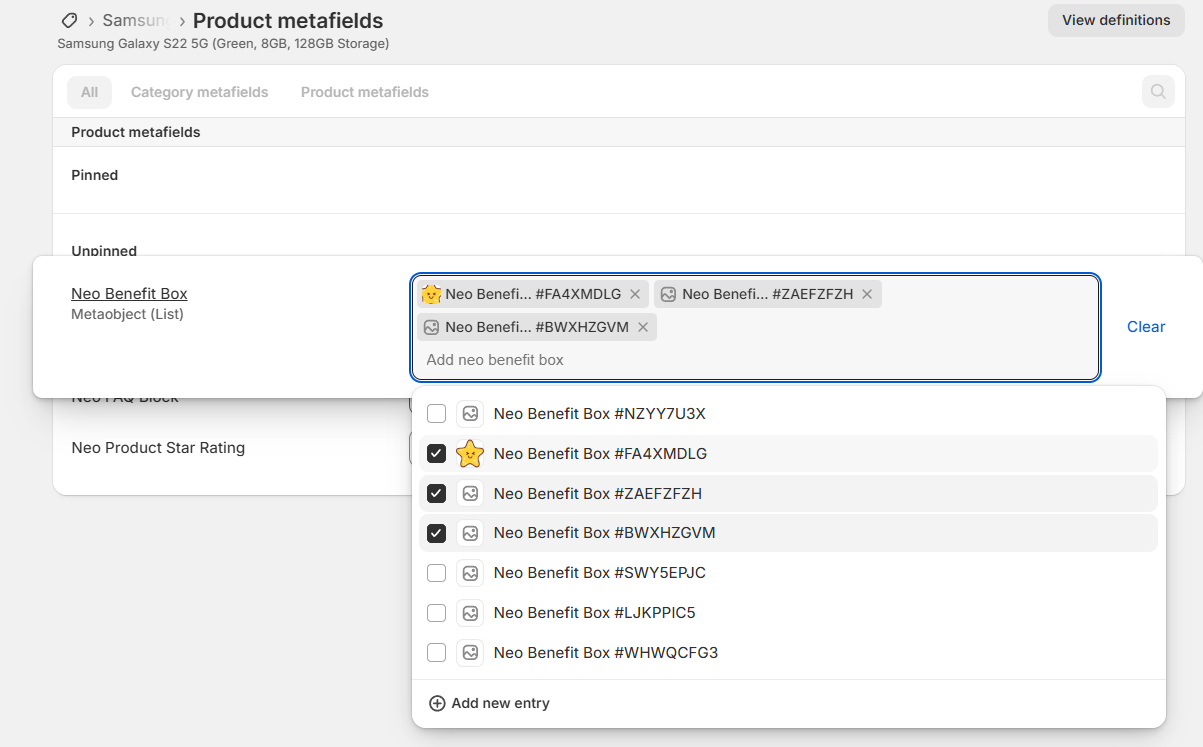Remove the #FA4XMDLG chip with its X

point(635,294)
